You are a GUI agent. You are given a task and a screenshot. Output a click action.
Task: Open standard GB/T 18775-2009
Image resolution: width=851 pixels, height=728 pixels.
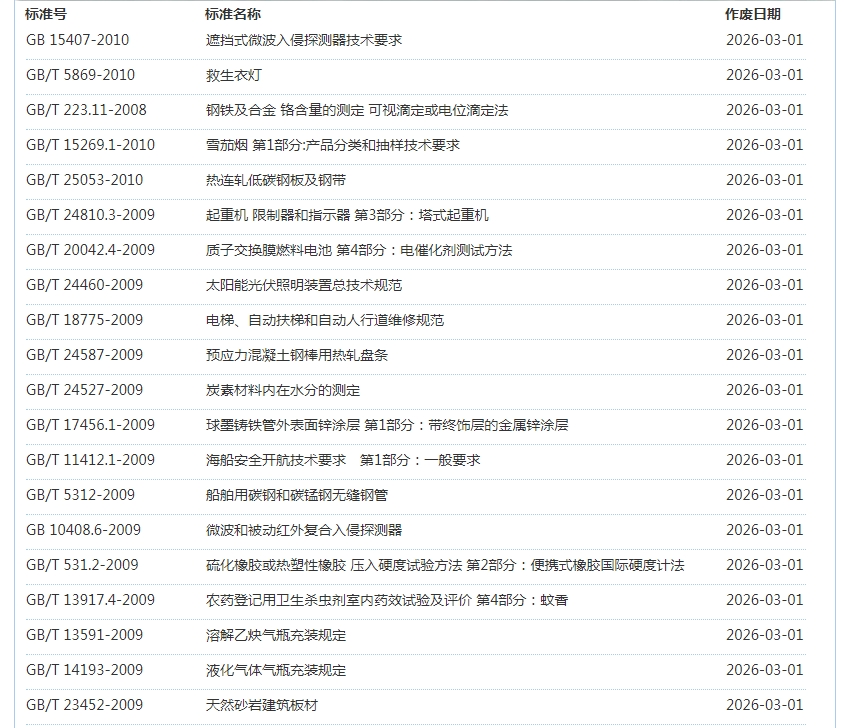tap(84, 320)
